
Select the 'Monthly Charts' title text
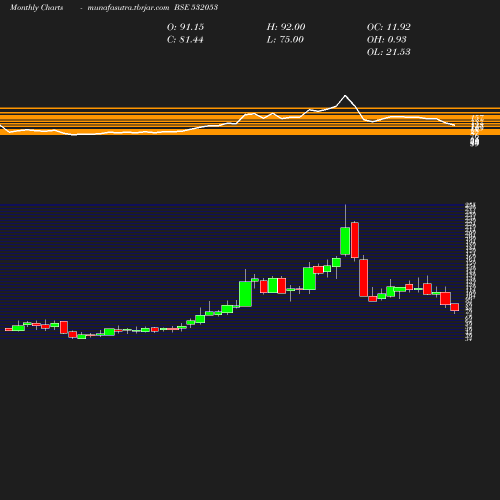coord(36,7)
